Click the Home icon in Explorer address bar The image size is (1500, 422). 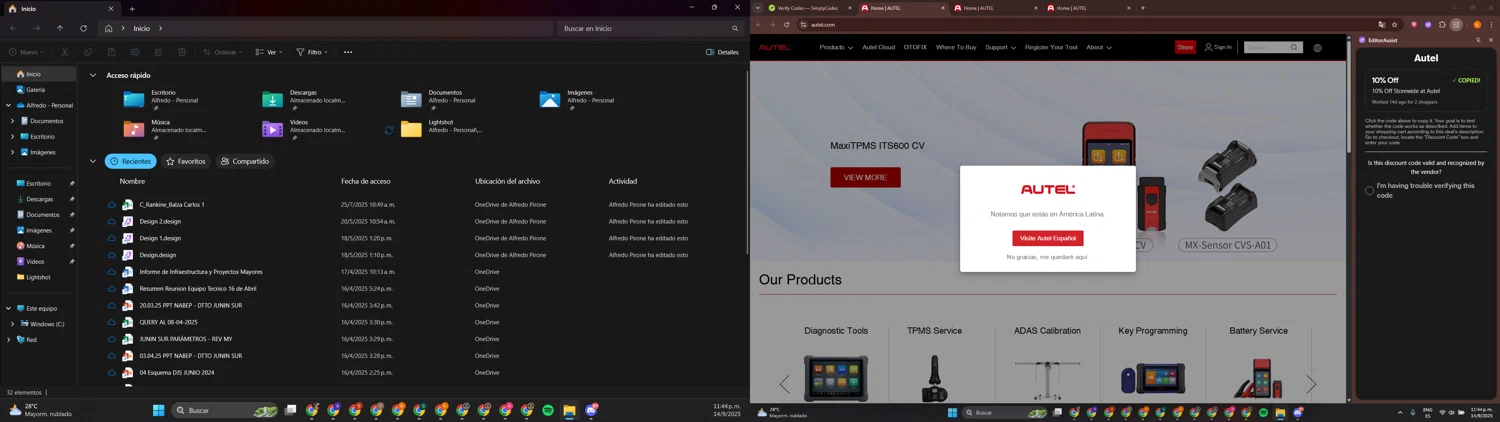pos(109,28)
